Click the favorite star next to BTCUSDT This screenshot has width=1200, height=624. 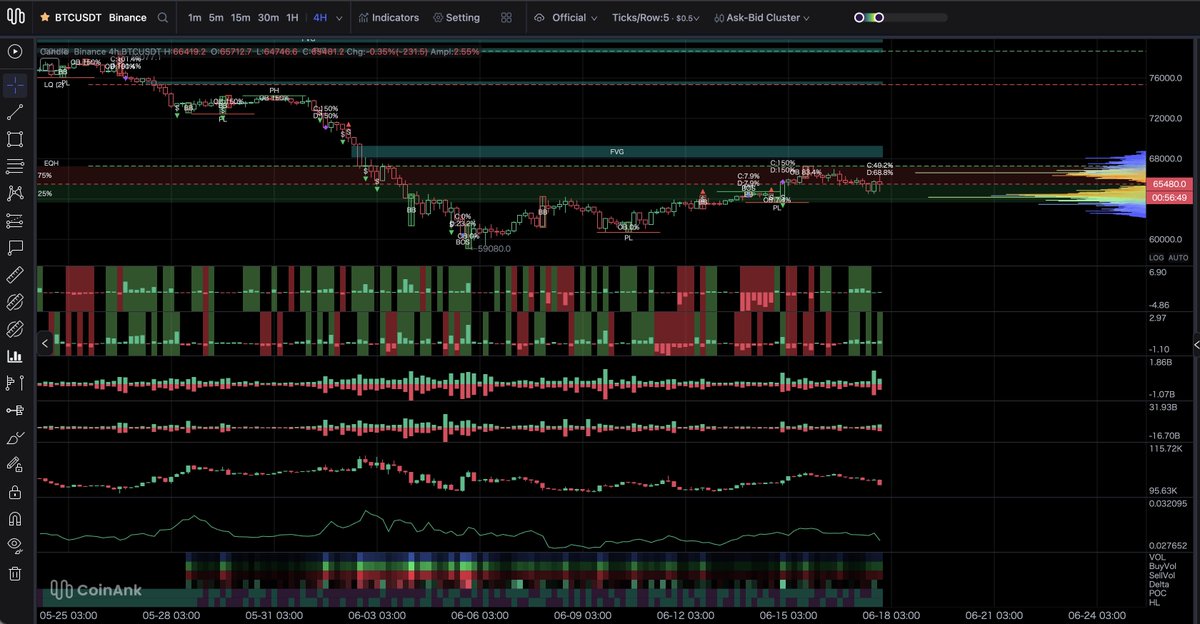point(44,18)
